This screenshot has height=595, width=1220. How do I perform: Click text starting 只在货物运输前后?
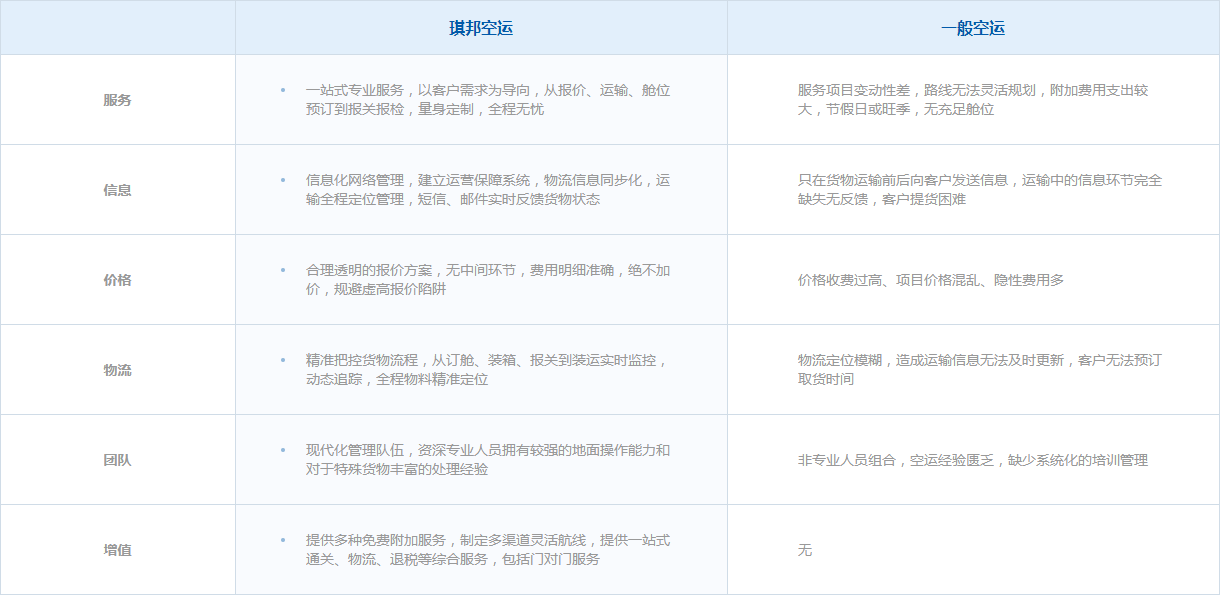[x=980, y=190]
